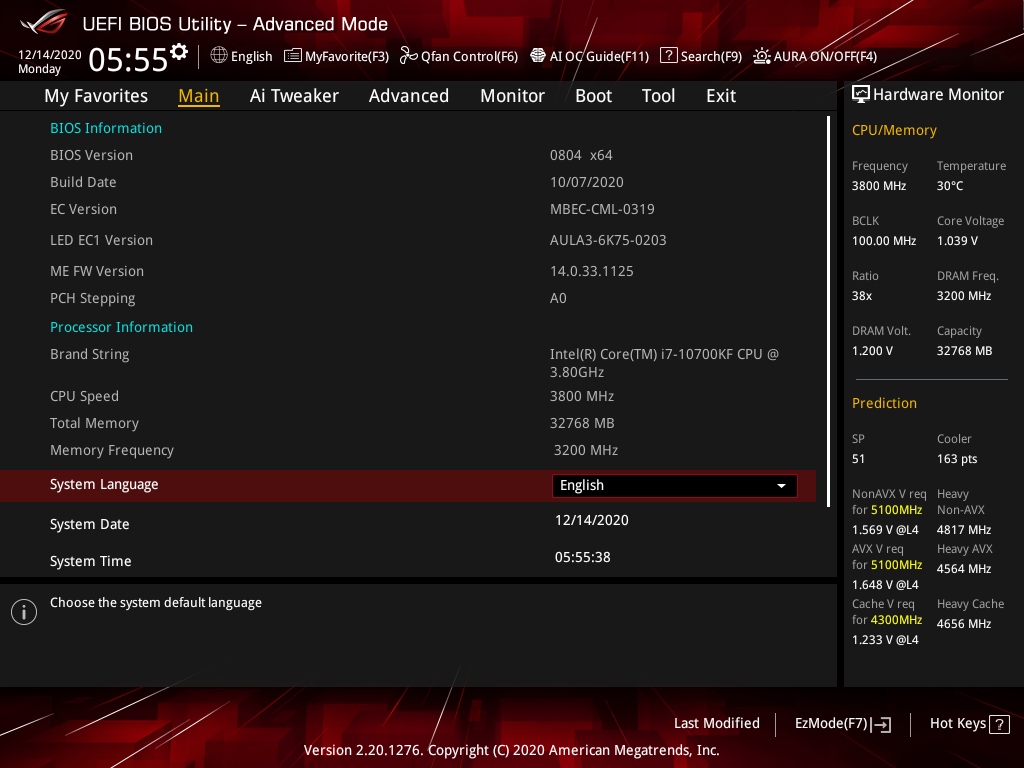Go to the Boot tab

point(593,96)
